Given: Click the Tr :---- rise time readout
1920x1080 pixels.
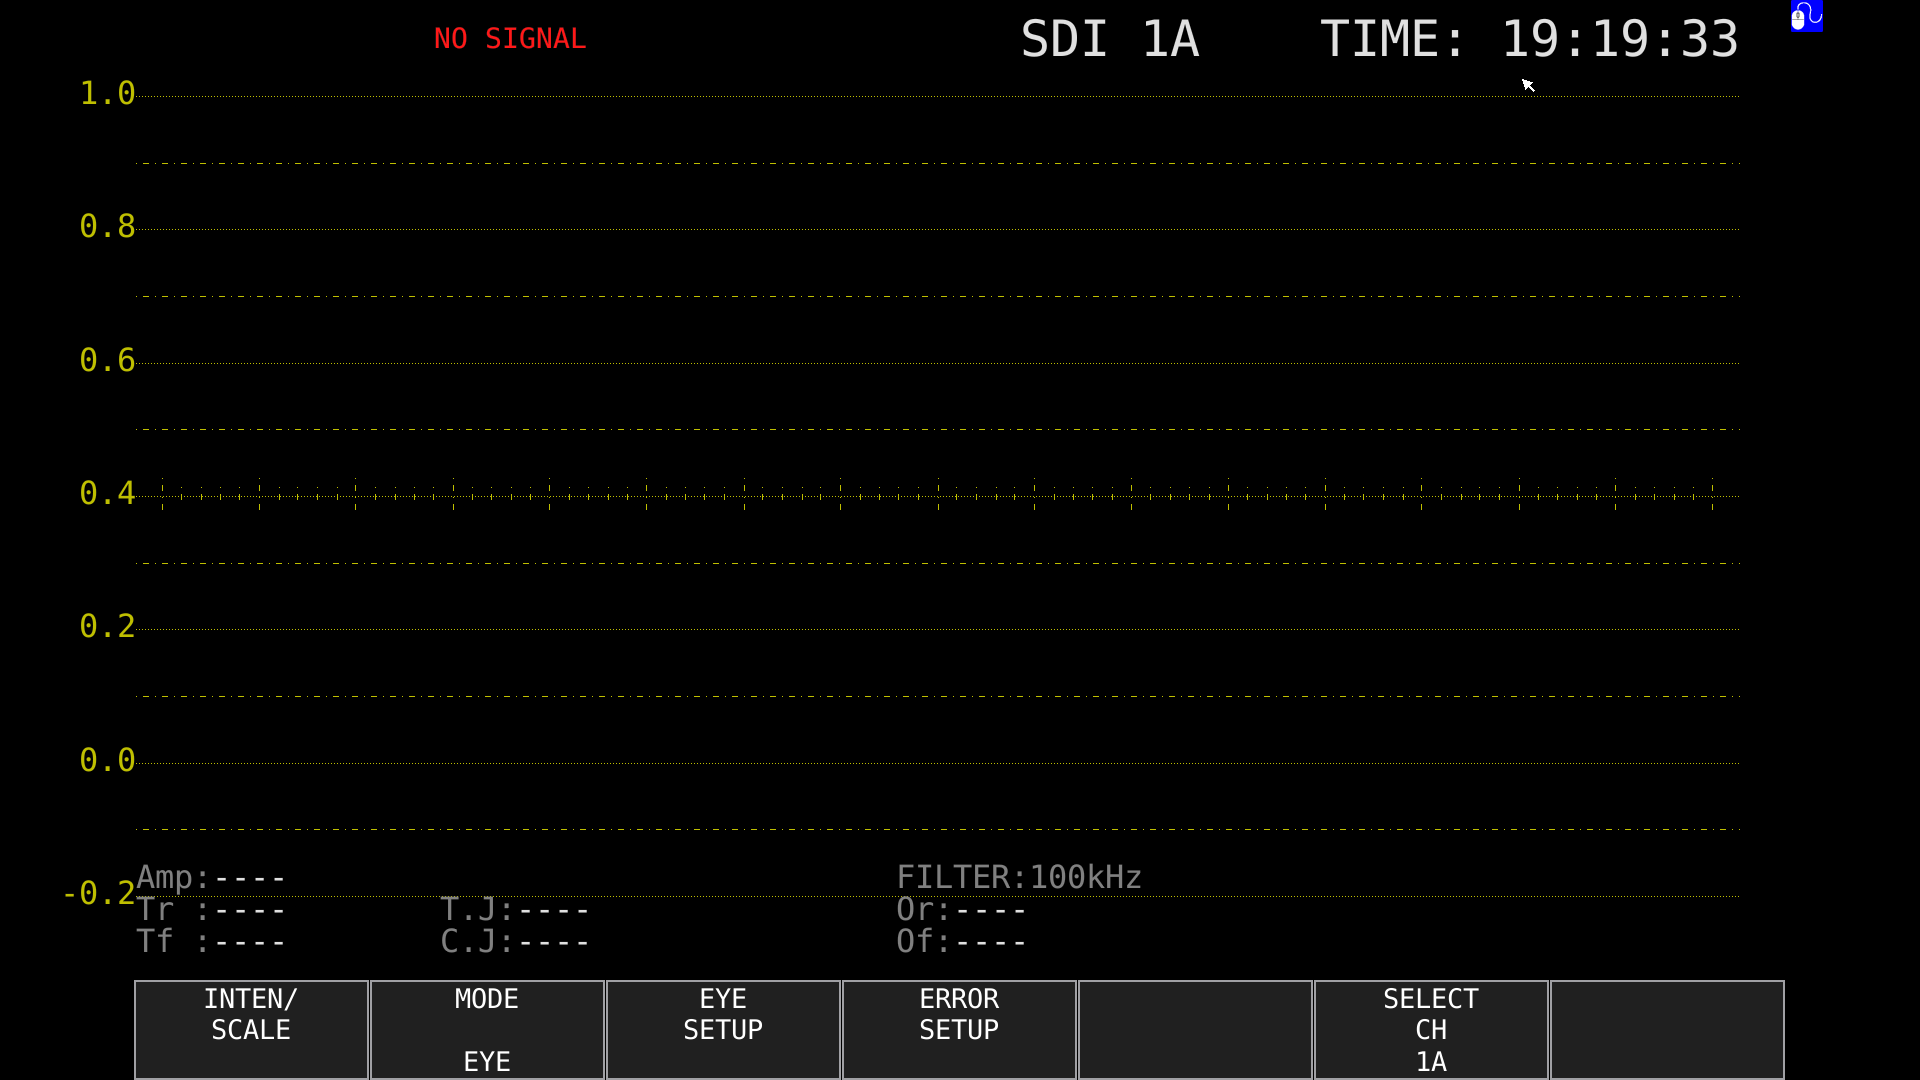Looking at the screenshot, I should [x=211, y=909].
